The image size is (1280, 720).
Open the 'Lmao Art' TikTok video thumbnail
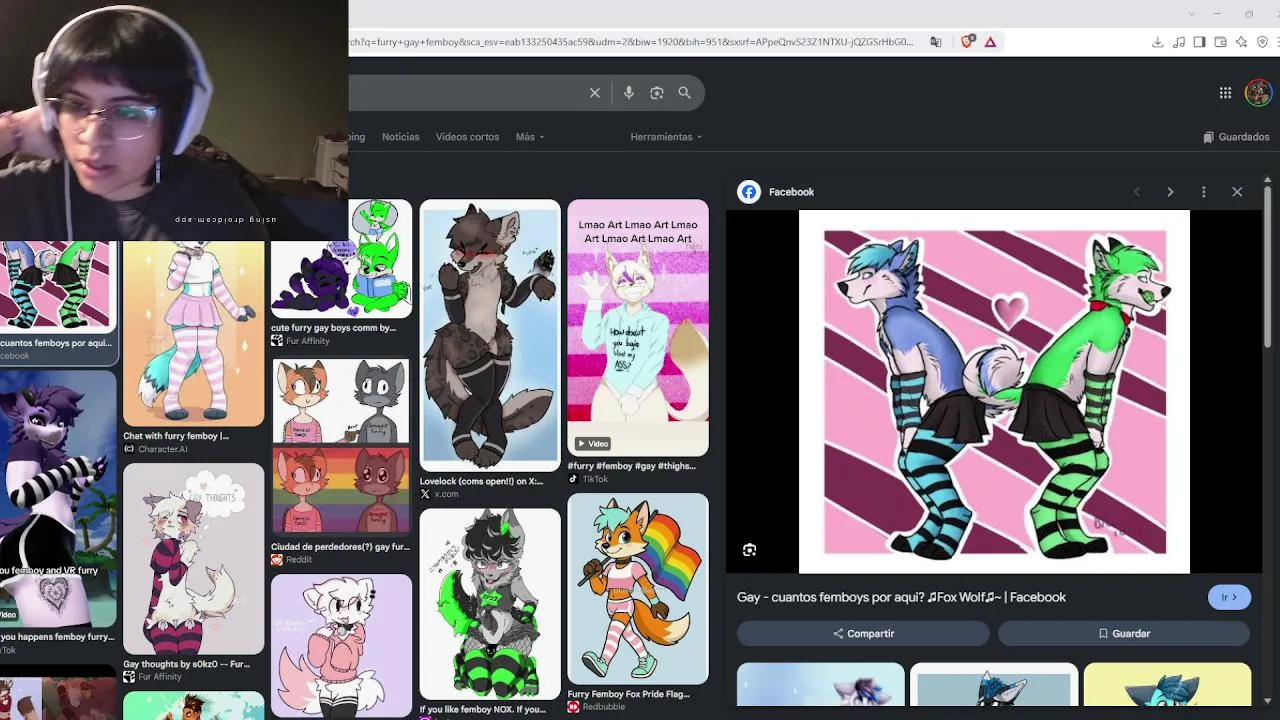pyautogui.click(x=638, y=327)
